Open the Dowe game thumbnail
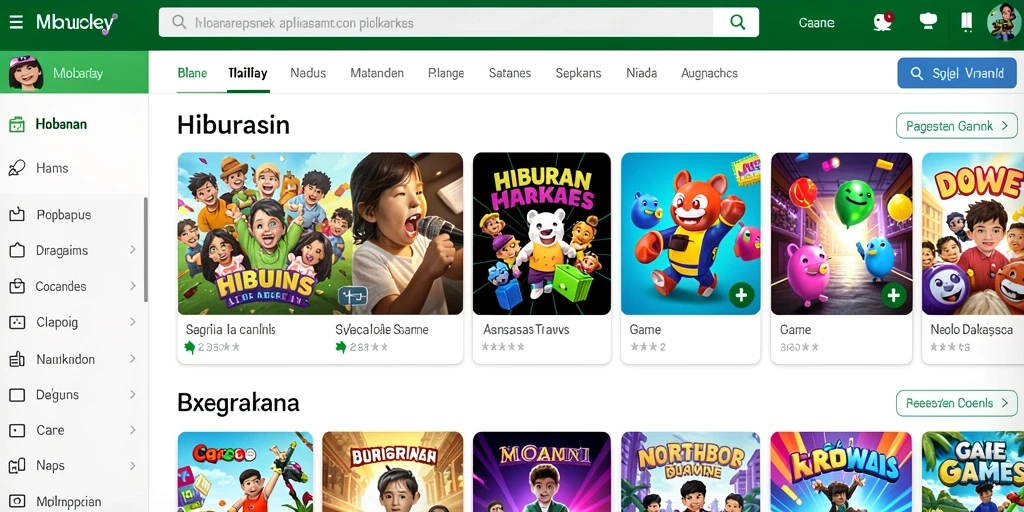This screenshot has width=1024, height=512. 973,234
